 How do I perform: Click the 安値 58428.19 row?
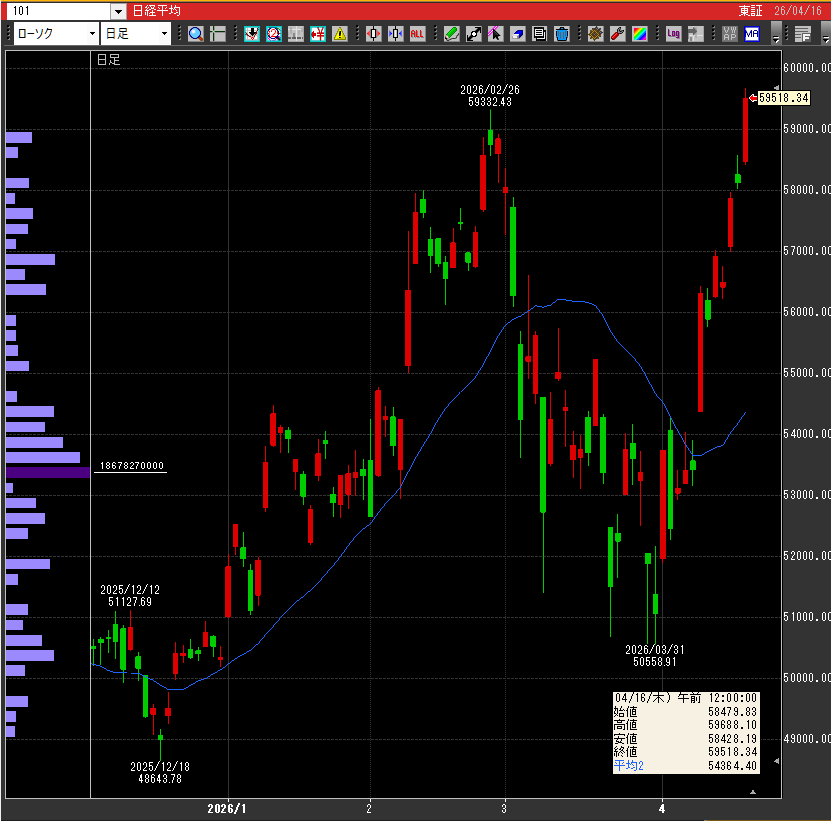(686, 738)
